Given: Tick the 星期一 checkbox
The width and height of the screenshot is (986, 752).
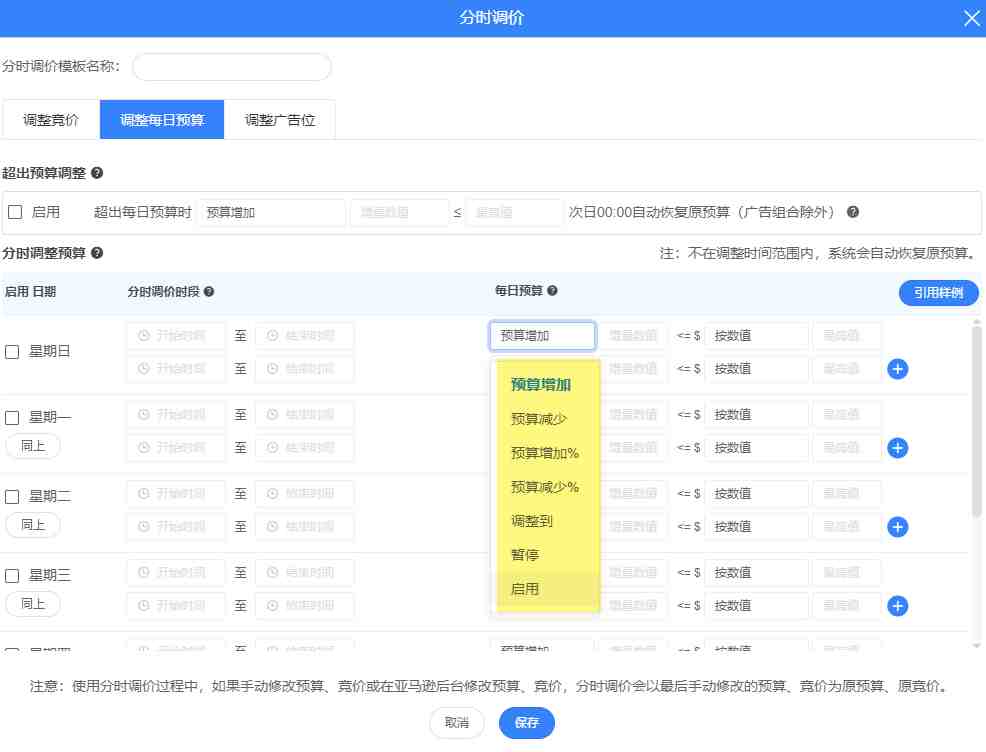Looking at the screenshot, I should click(12, 417).
